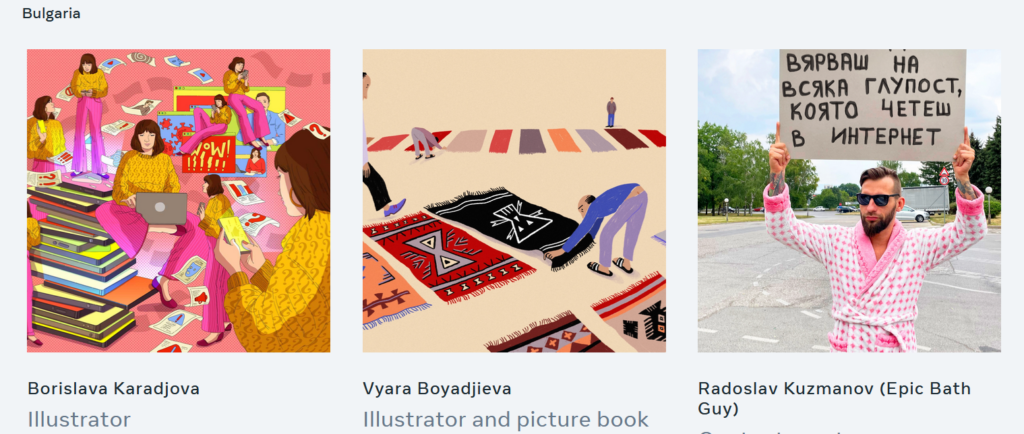This screenshot has width=1024, height=434.
Task: Open Vyara Boyadjieva's rug illustration thumbnail
Action: 514,201
